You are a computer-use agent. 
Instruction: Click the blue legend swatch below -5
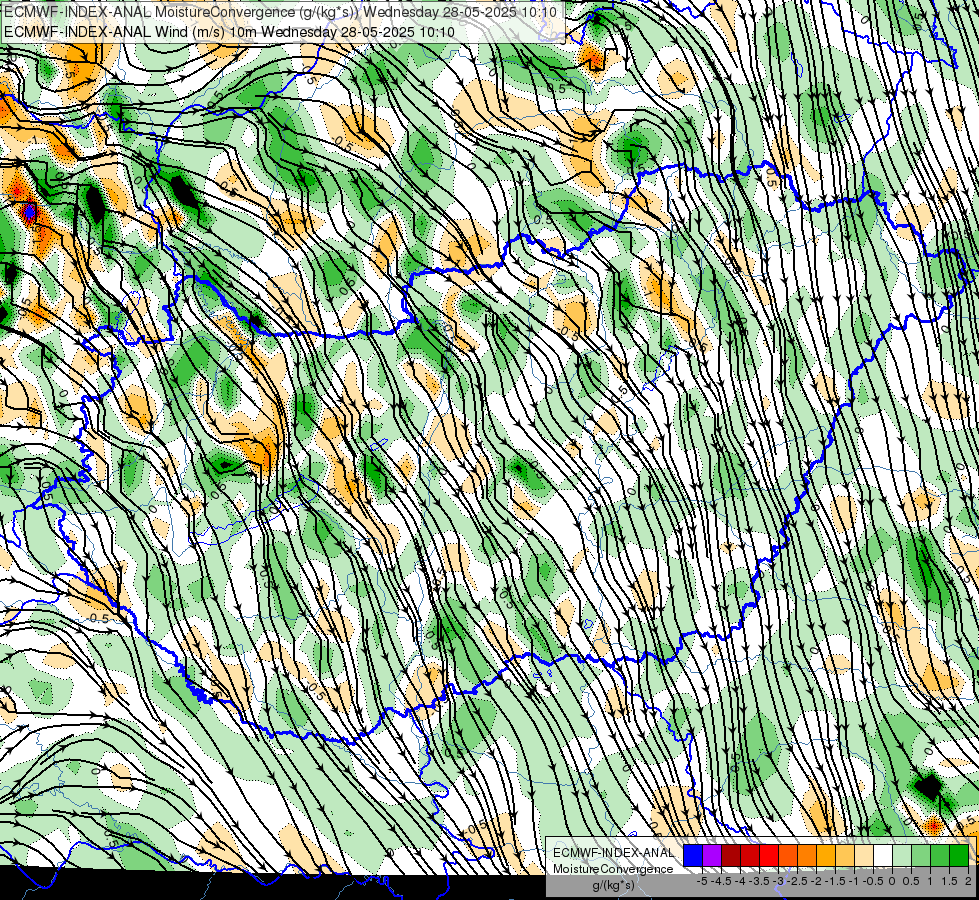[x=693, y=855]
